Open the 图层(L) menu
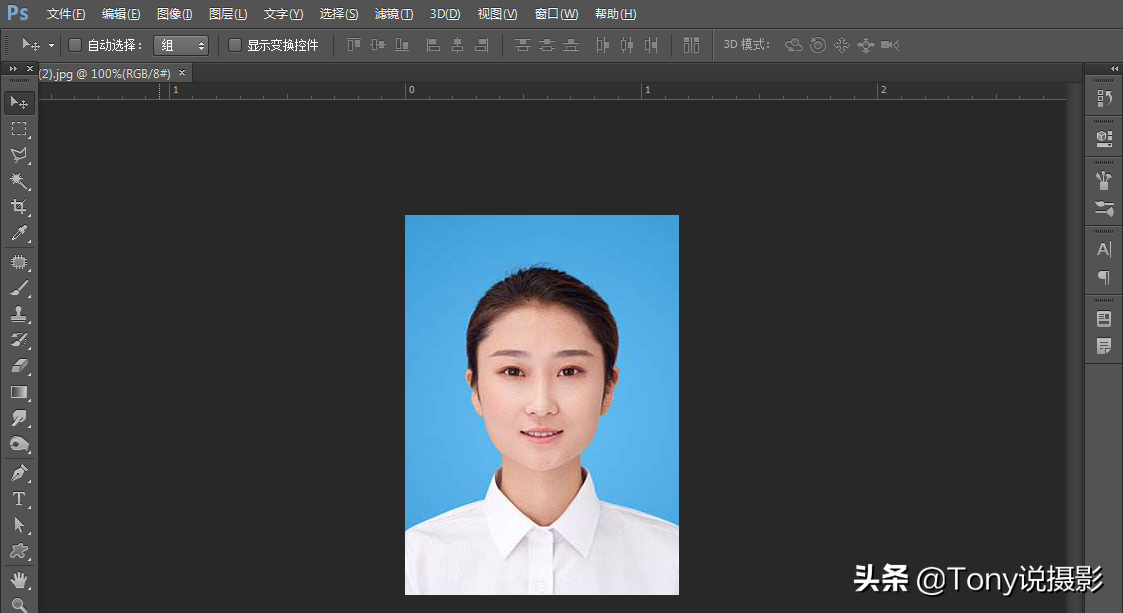 pos(228,14)
